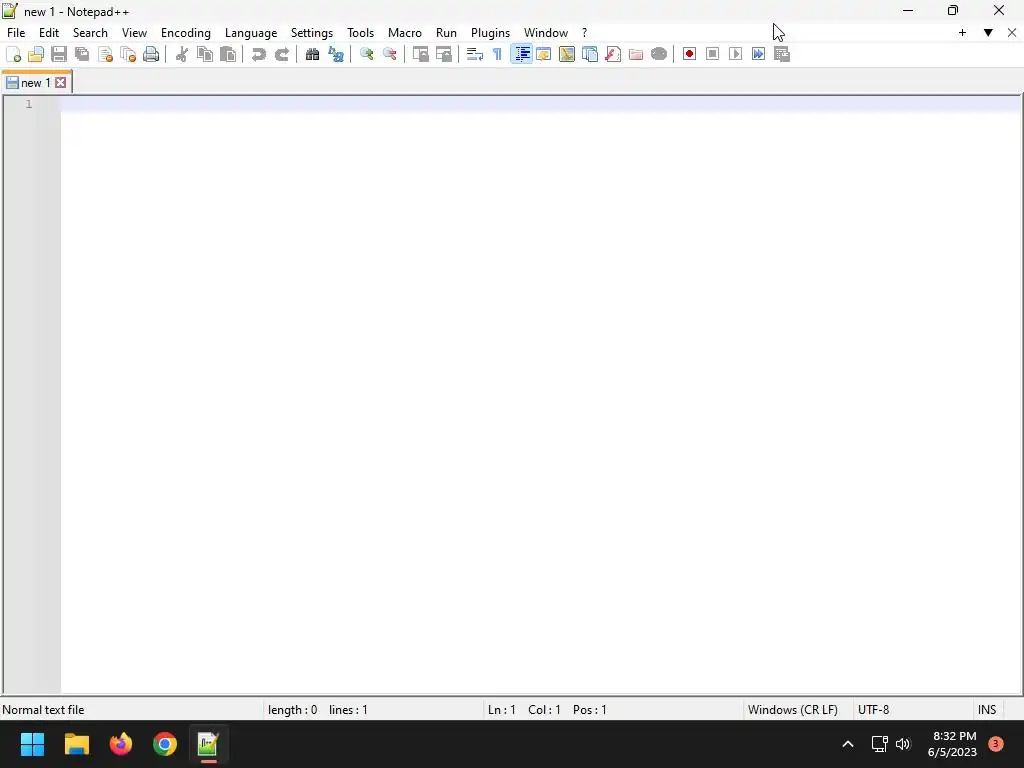Click the 'Ln : 1' status bar field

[x=502, y=710]
